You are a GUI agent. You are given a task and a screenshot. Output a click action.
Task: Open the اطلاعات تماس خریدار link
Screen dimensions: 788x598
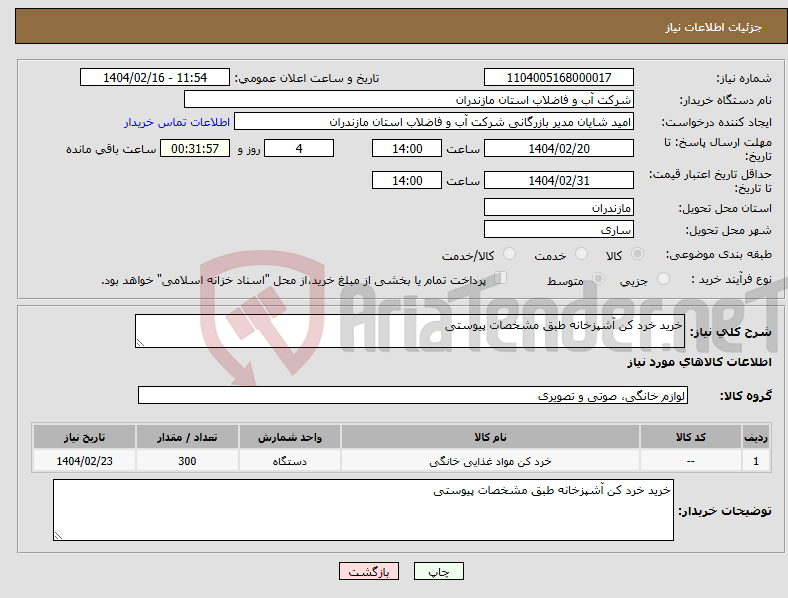coord(177,122)
